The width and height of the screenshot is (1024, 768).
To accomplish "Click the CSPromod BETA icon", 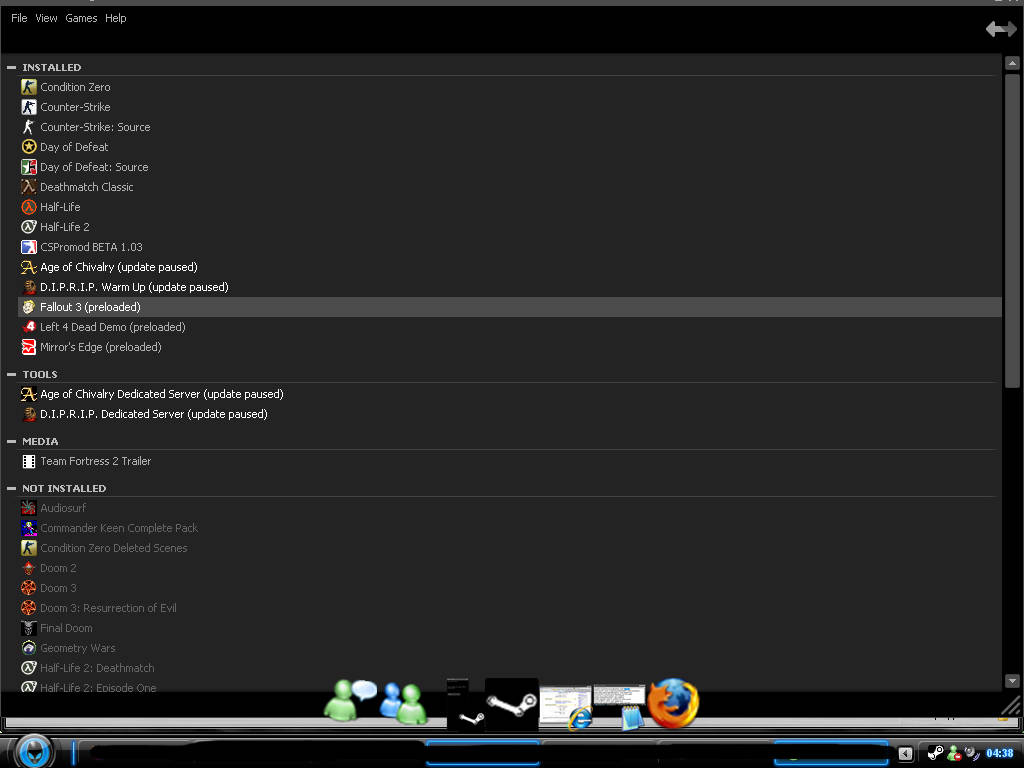I will pyautogui.click(x=29, y=247).
